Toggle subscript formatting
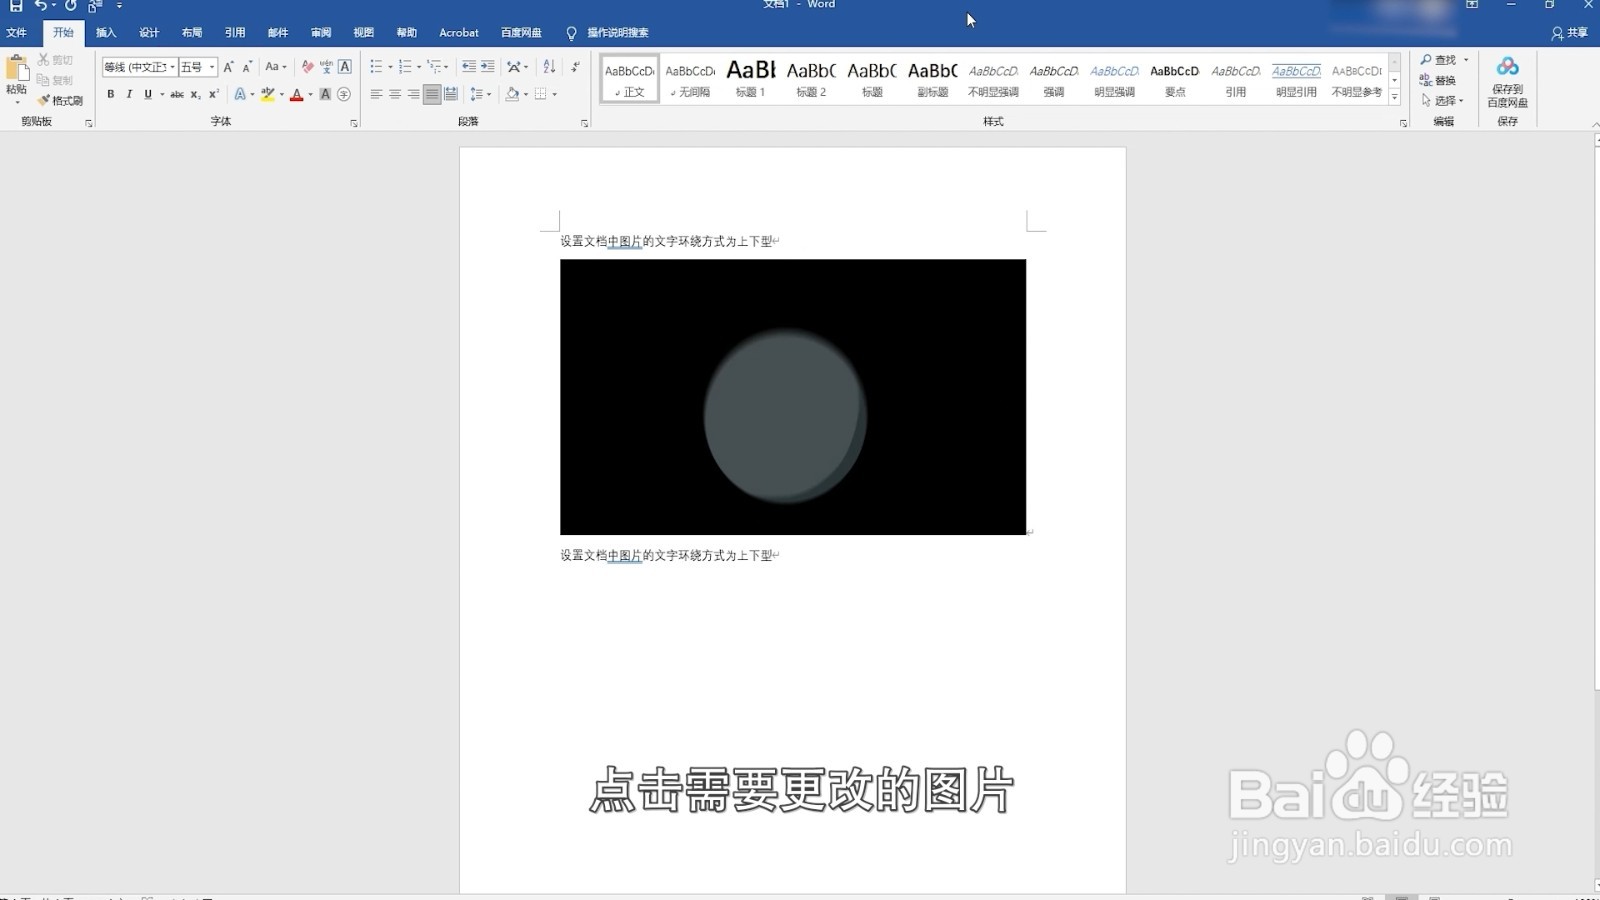The height and width of the screenshot is (900, 1600). pos(195,94)
